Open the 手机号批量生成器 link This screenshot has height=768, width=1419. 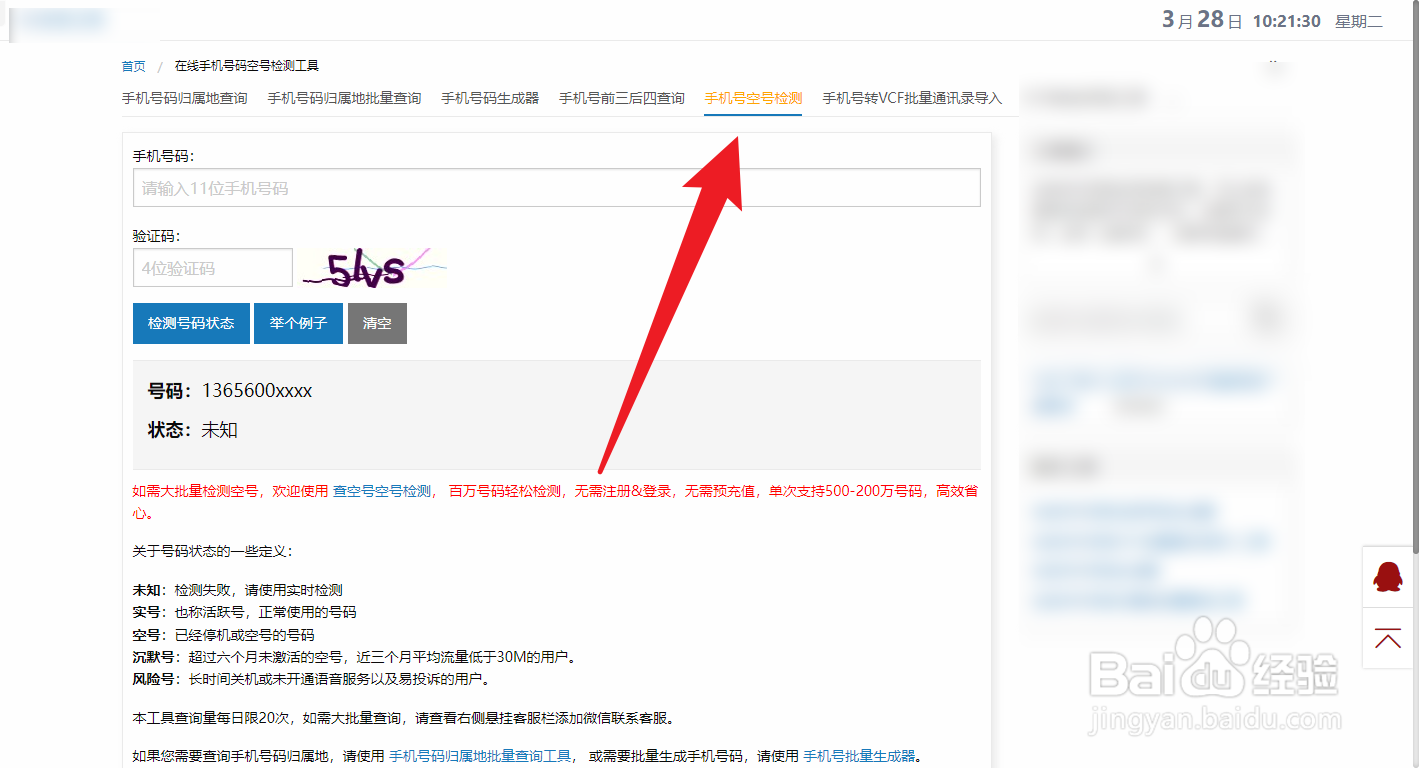click(860, 756)
